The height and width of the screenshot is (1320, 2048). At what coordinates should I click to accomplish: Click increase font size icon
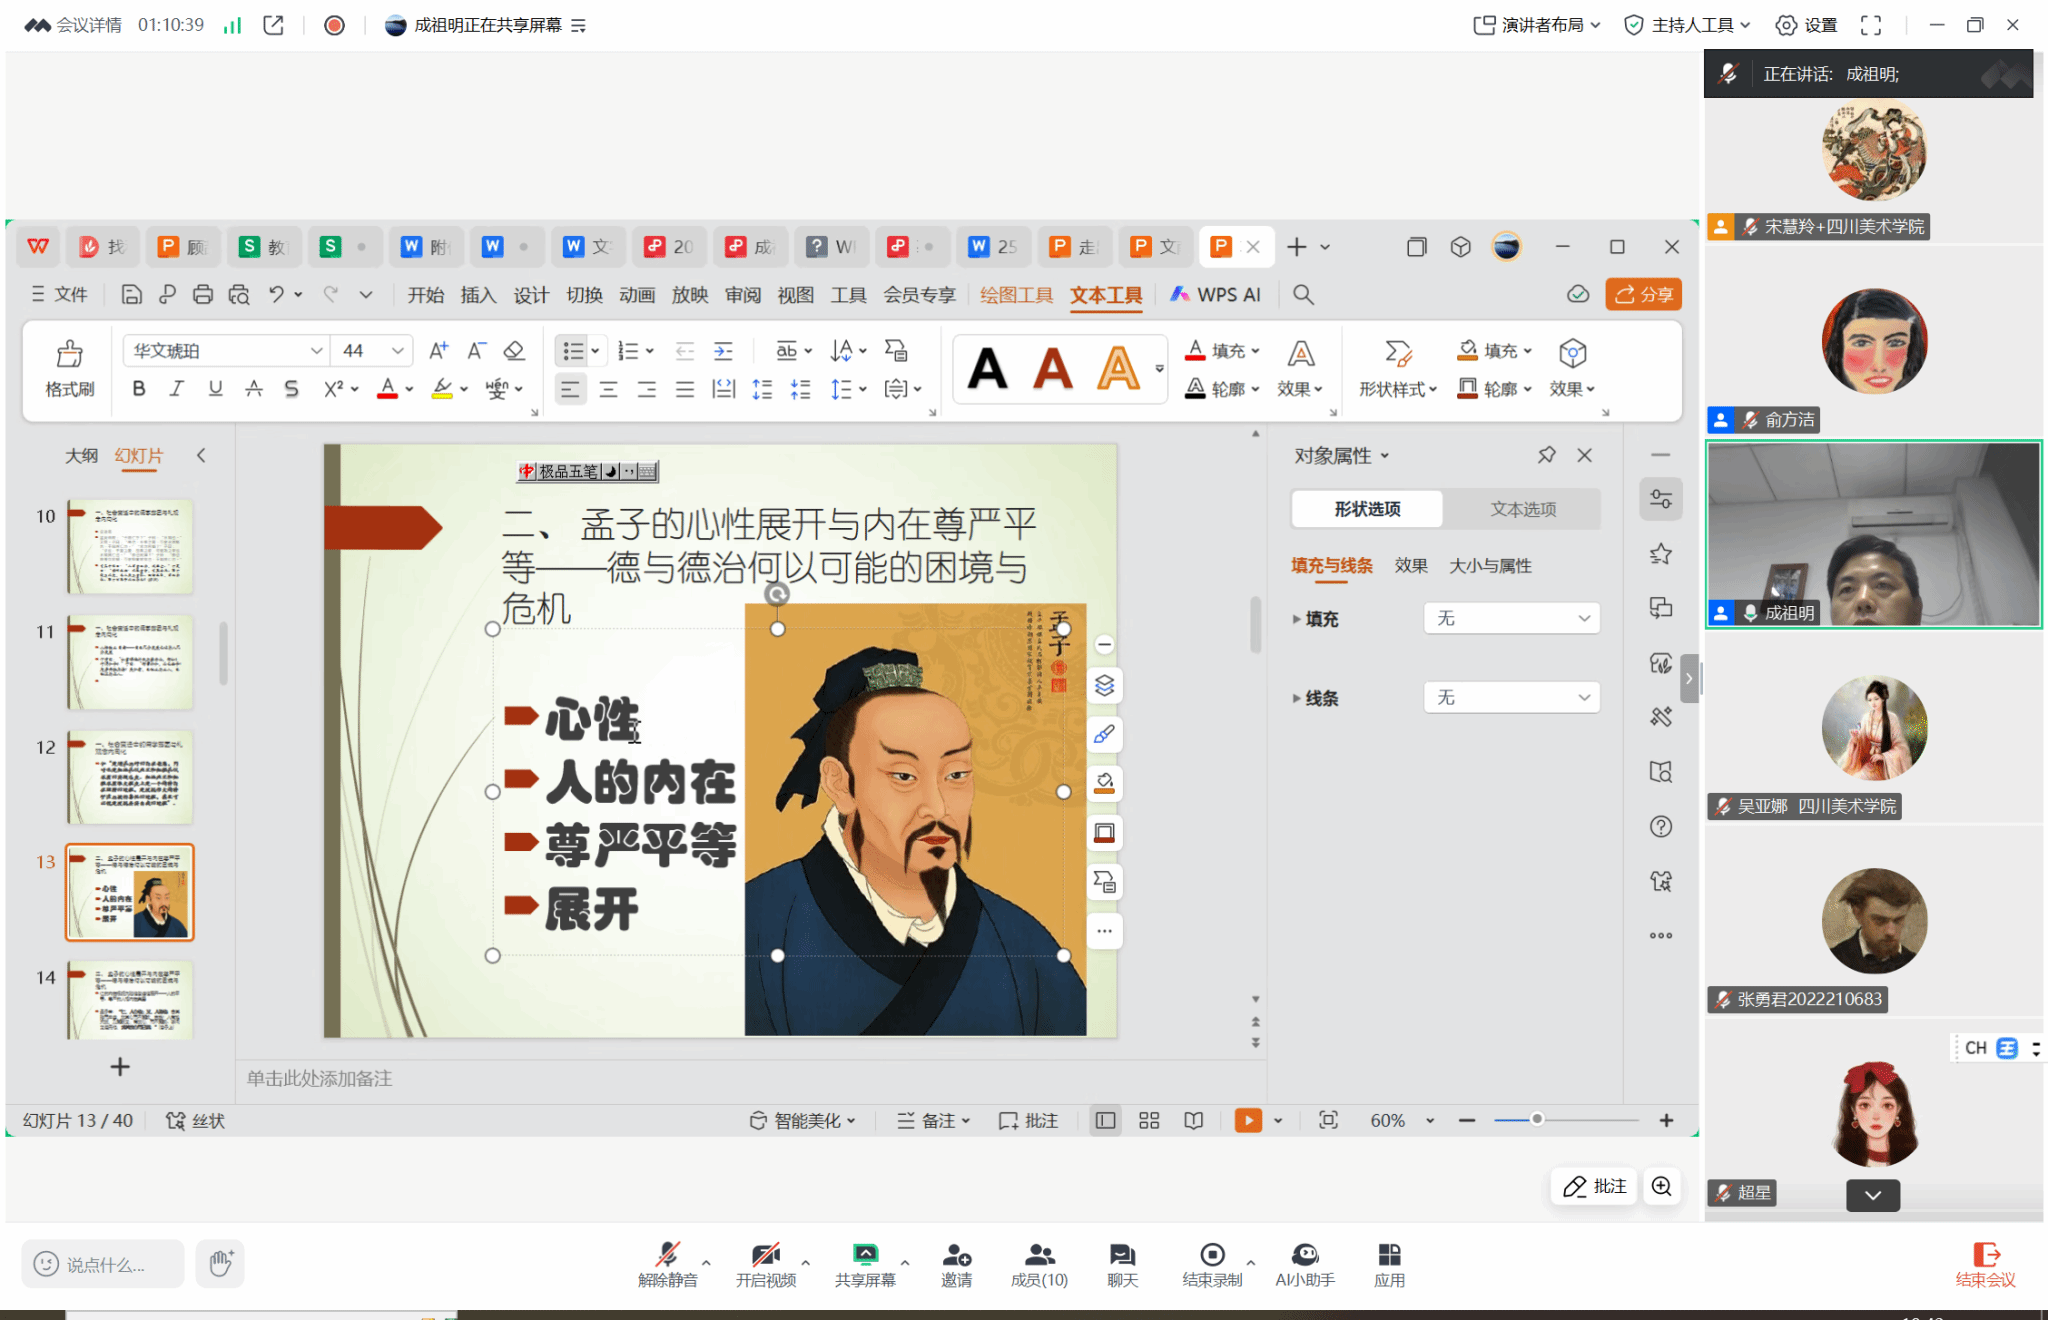click(438, 351)
